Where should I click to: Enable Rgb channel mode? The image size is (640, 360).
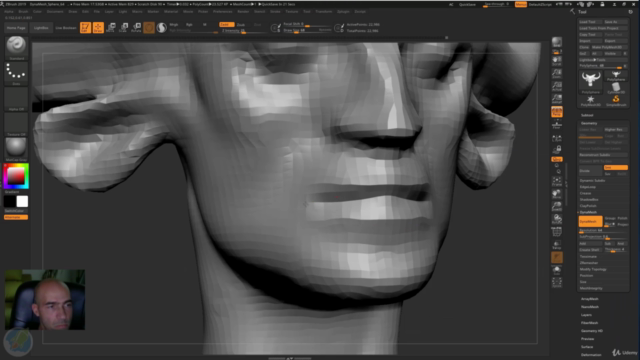(189, 24)
